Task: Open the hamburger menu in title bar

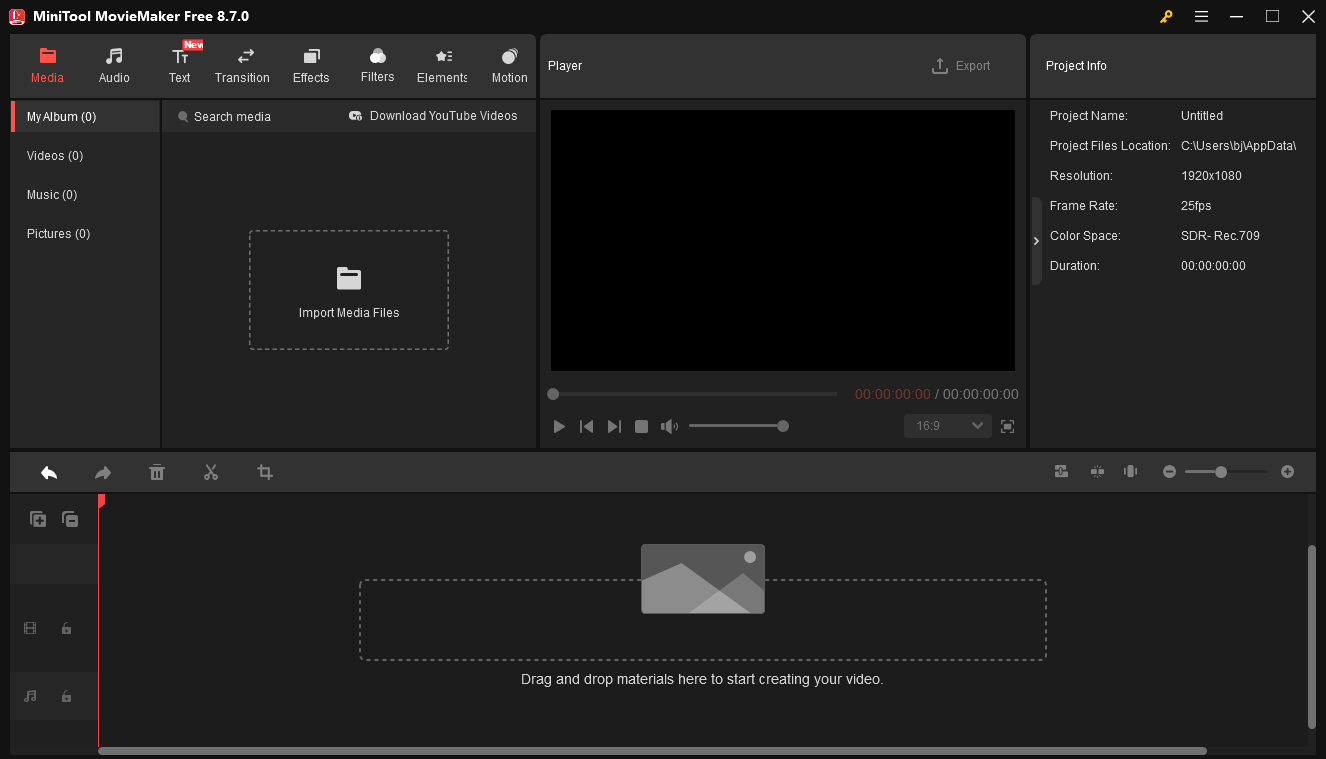Action: (1201, 17)
